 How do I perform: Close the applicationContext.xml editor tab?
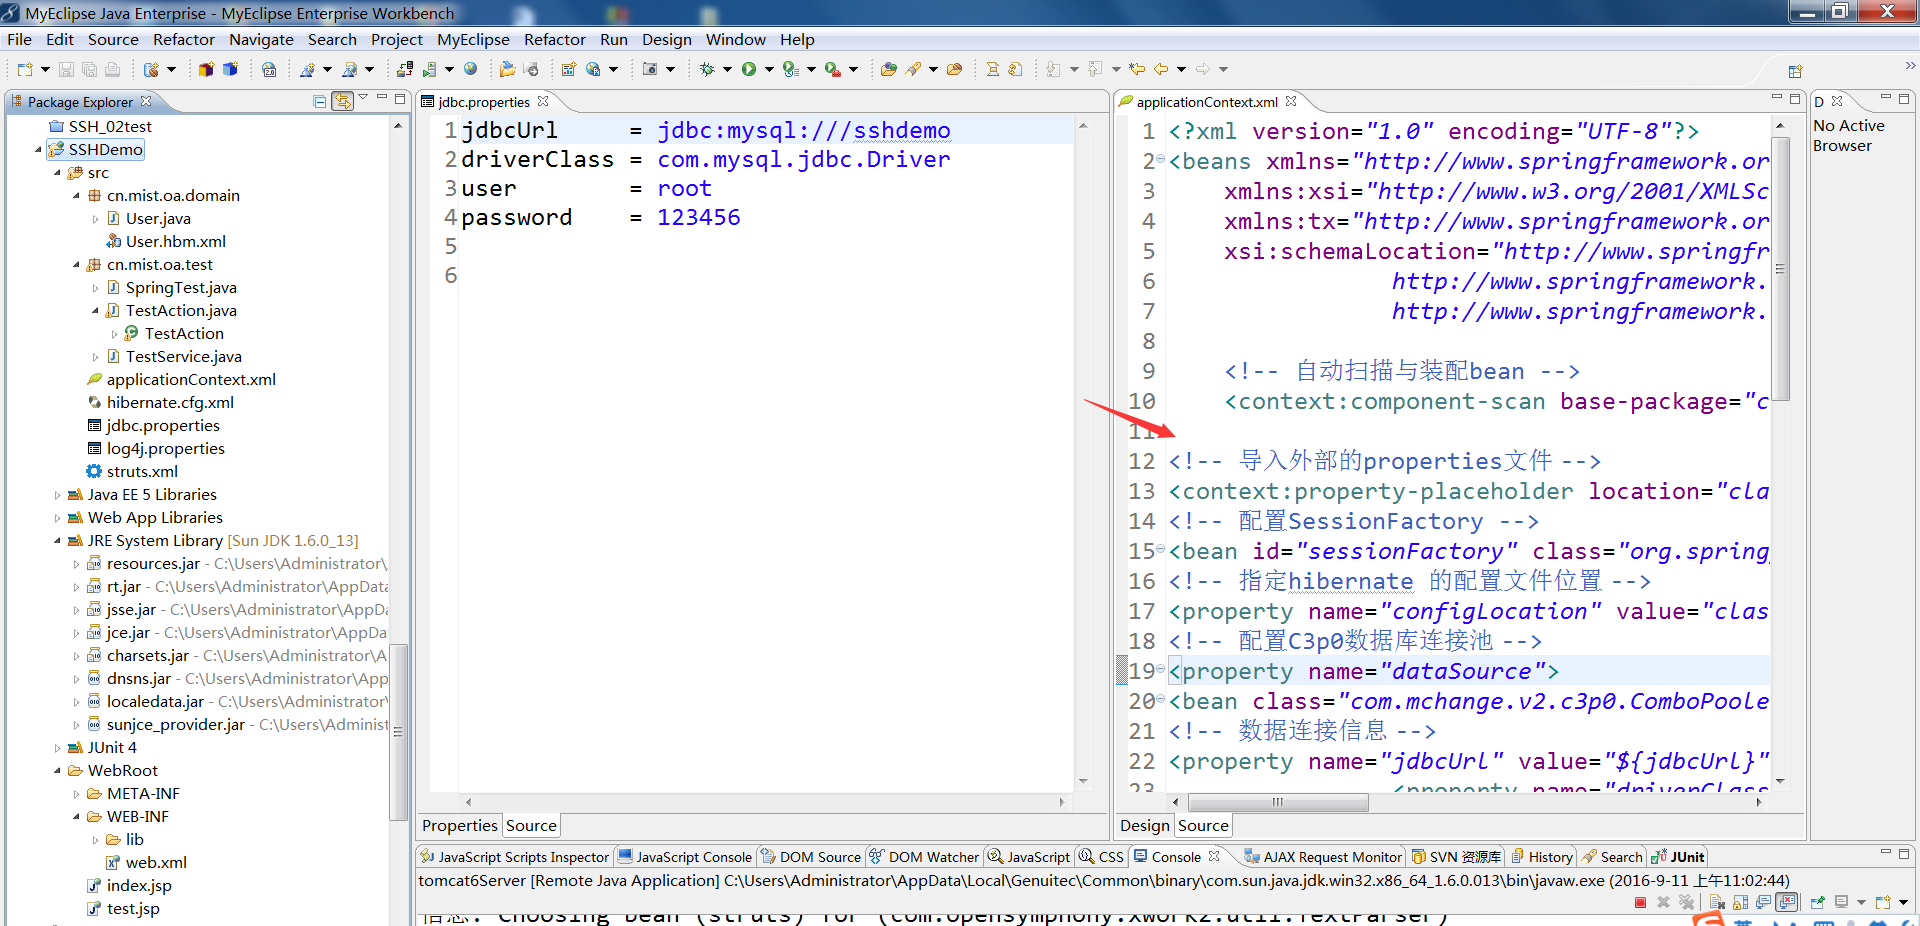(x=1291, y=101)
